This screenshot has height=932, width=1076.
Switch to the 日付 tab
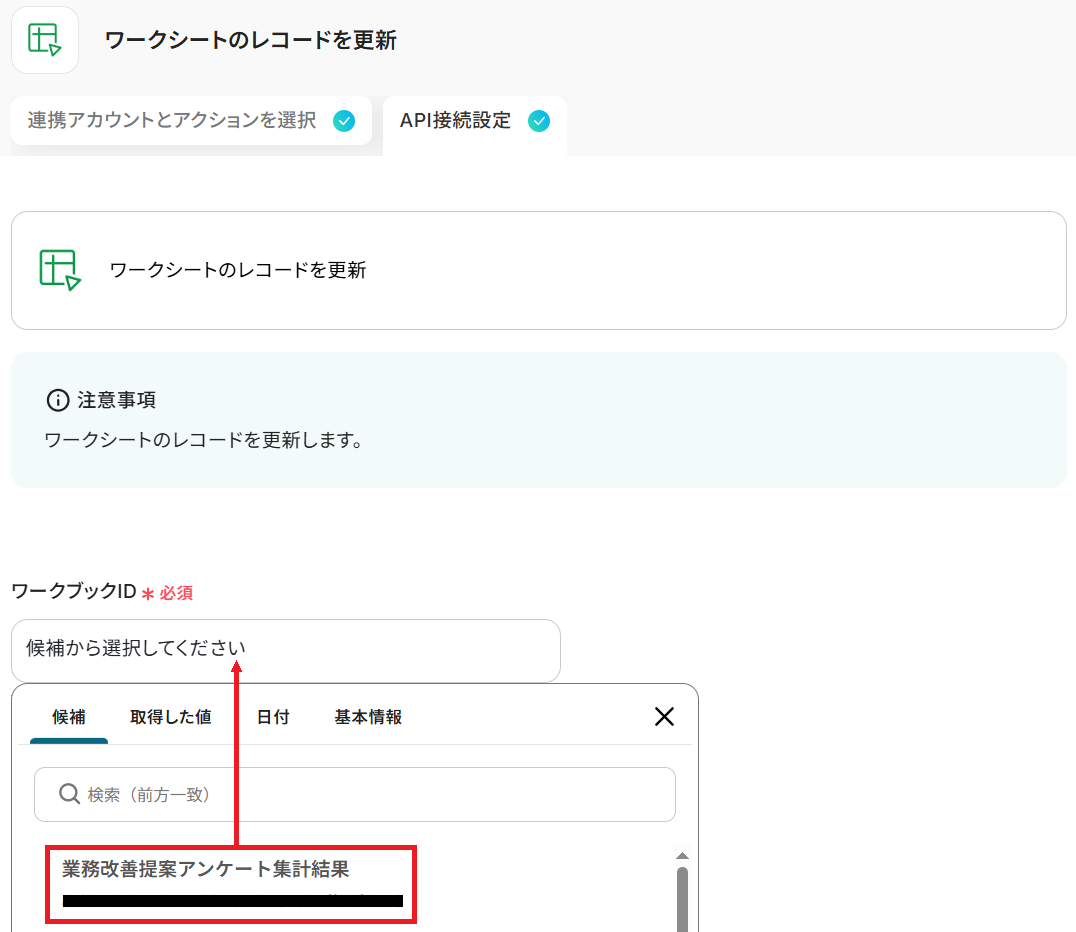click(x=273, y=717)
